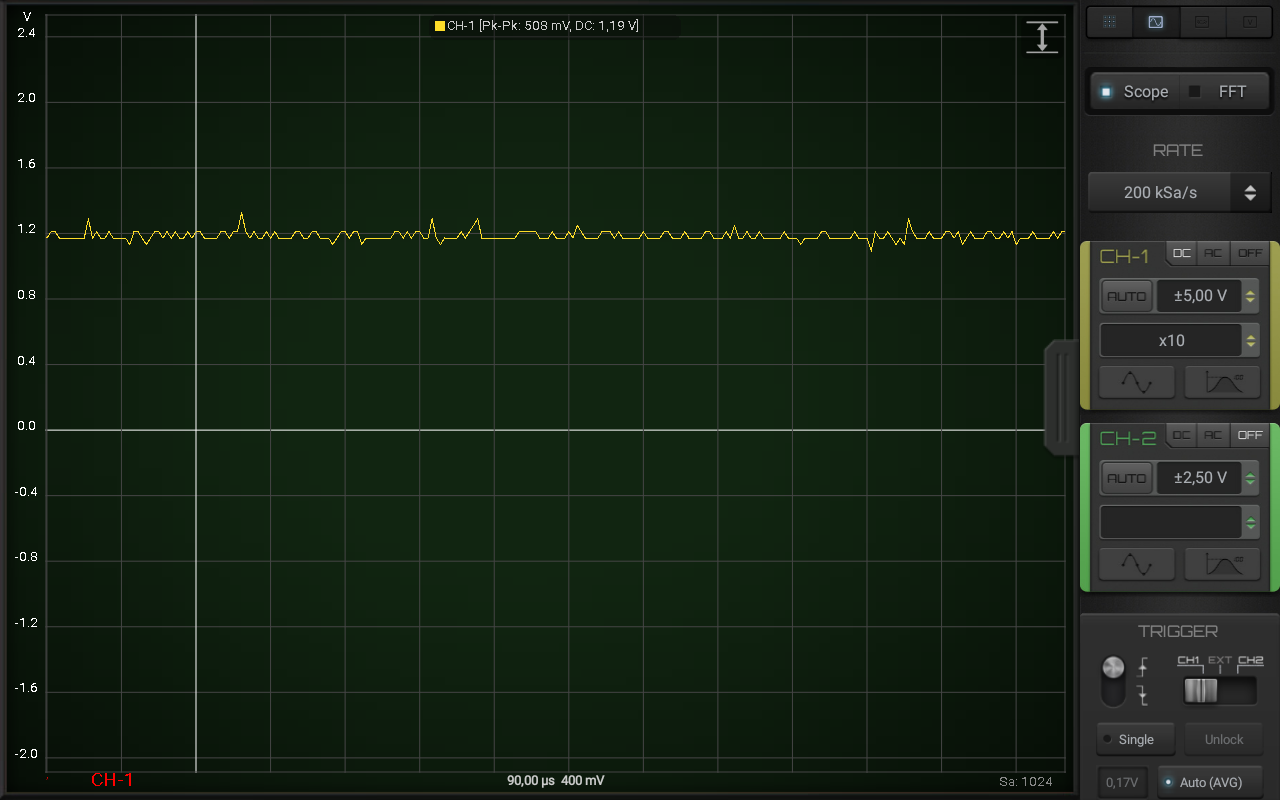Click red CH-1 label below graph
The height and width of the screenshot is (800, 1280).
112,780
